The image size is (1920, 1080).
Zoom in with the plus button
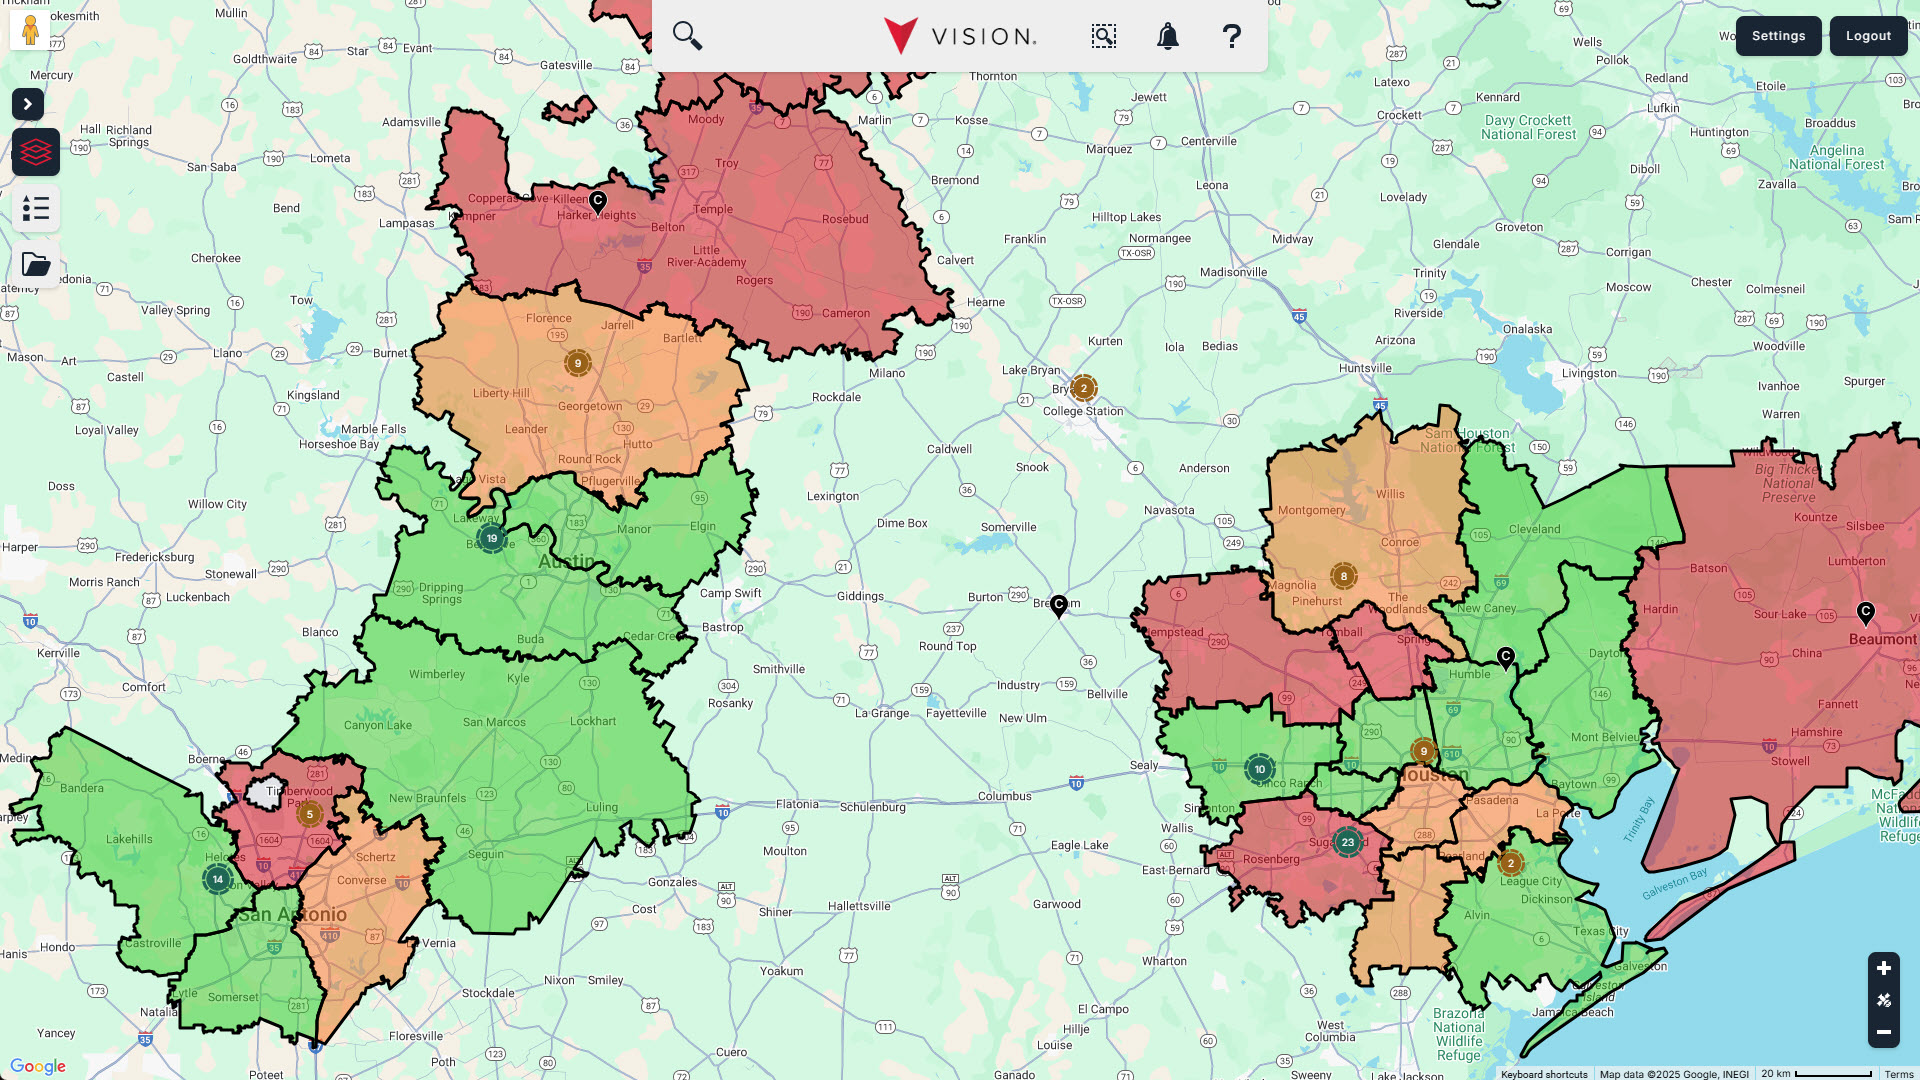[x=1884, y=968]
